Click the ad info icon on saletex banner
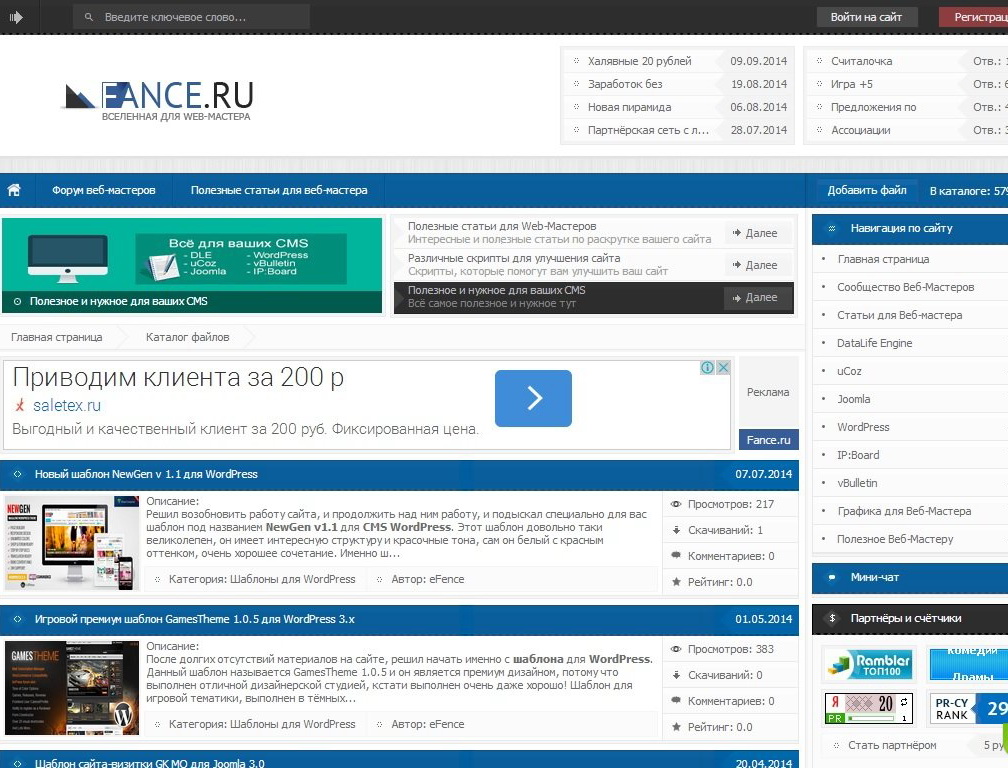This screenshot has width=1008, height=768. coord(707,367)
